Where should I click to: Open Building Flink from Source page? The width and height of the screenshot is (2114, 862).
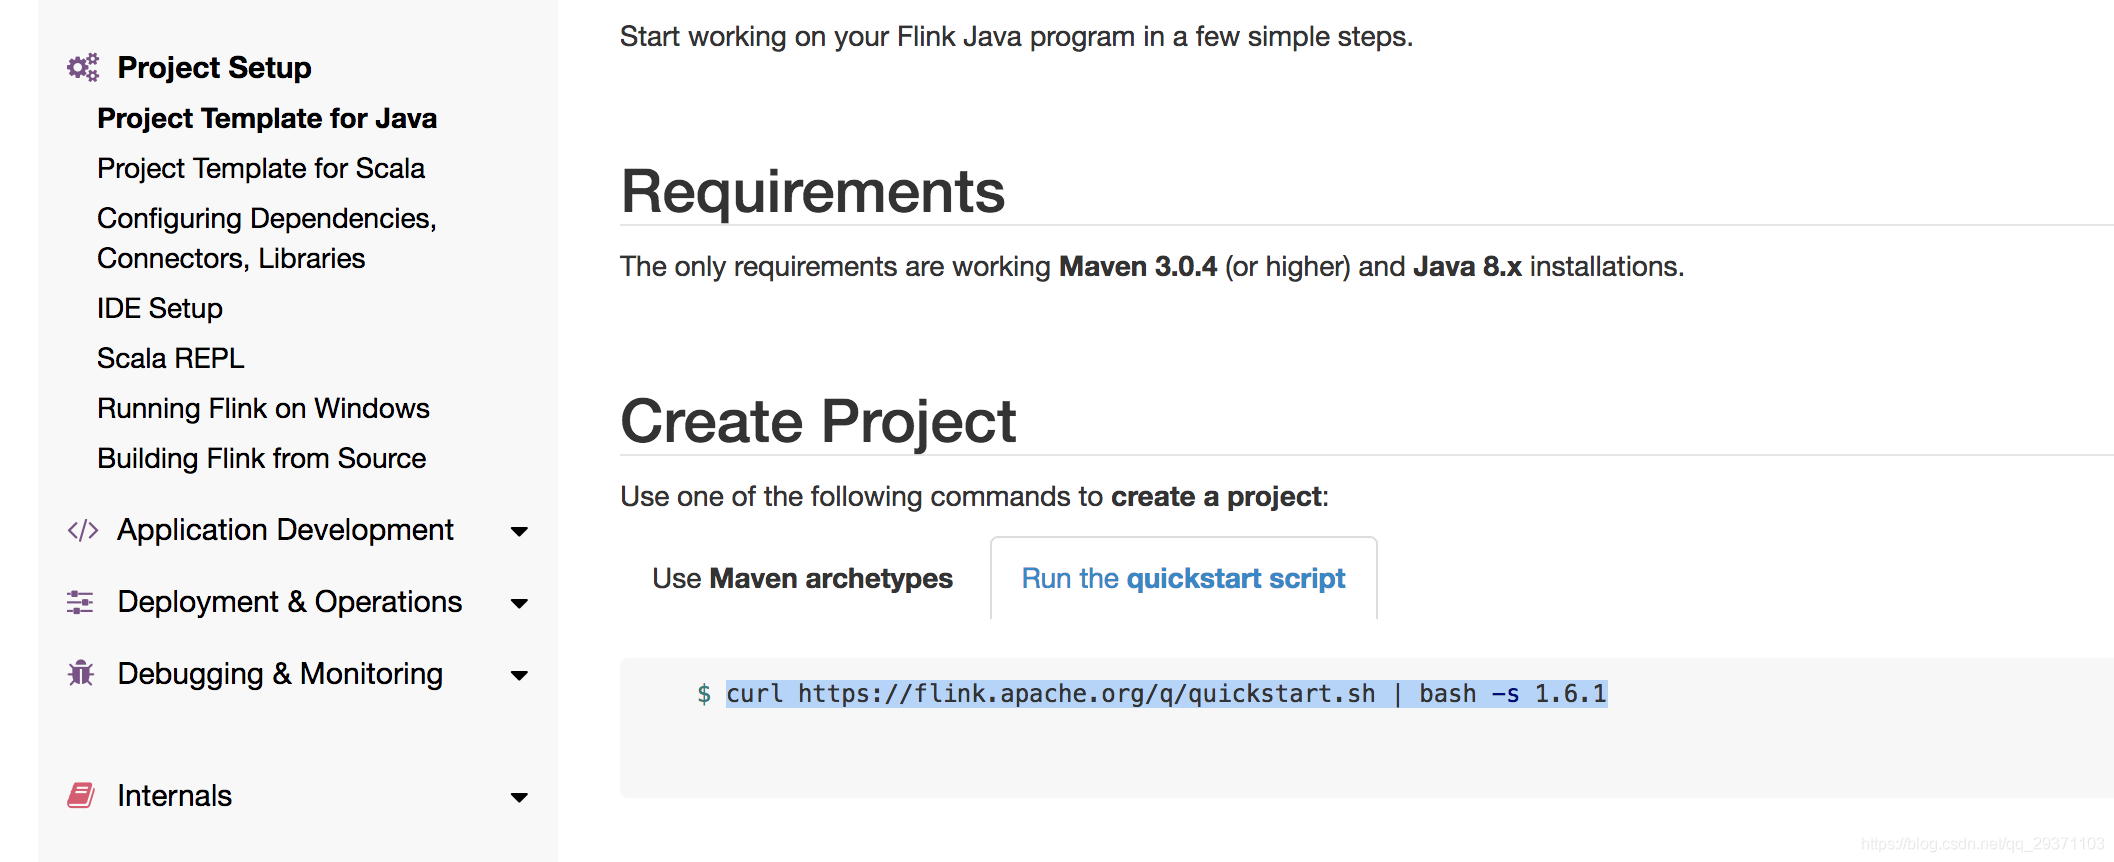tap(262, 458)
